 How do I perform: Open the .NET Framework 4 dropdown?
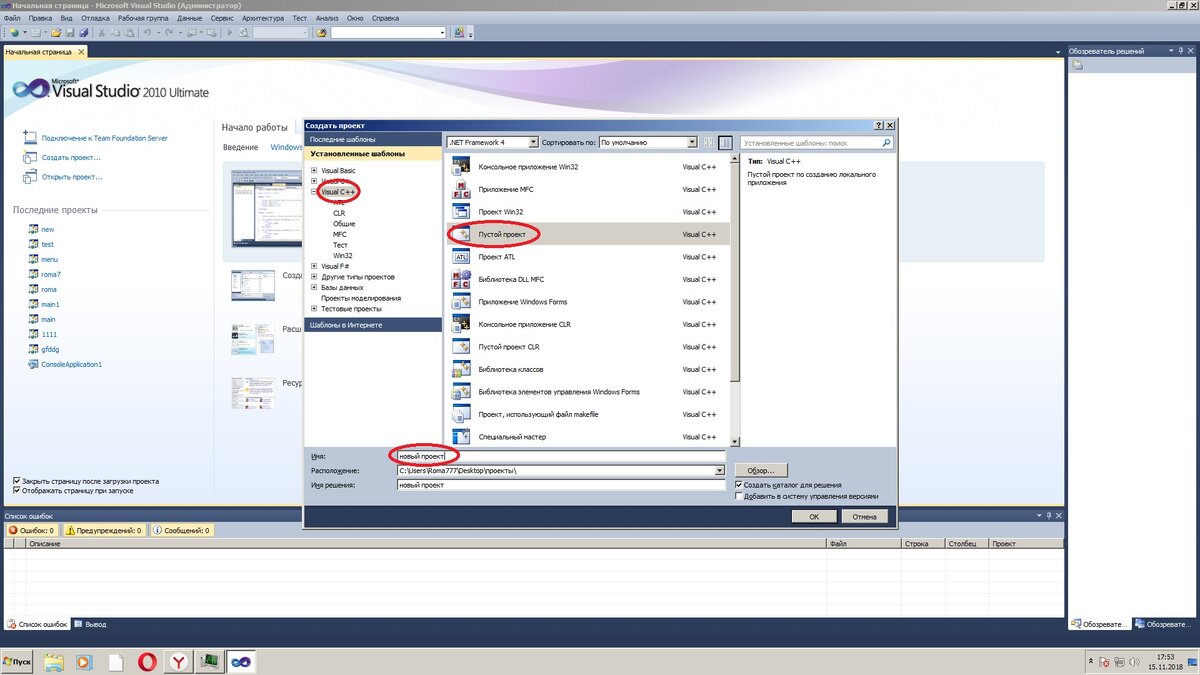coord(533,143)
